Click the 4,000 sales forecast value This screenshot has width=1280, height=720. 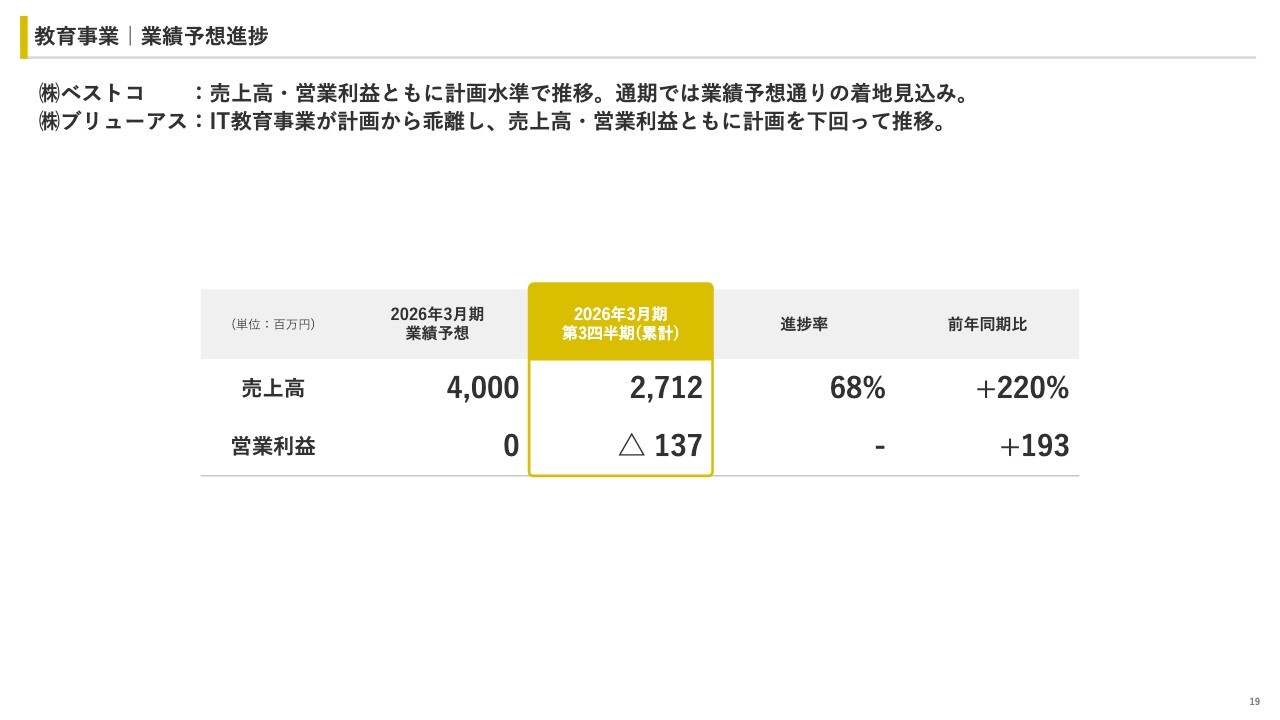(483, 388)
